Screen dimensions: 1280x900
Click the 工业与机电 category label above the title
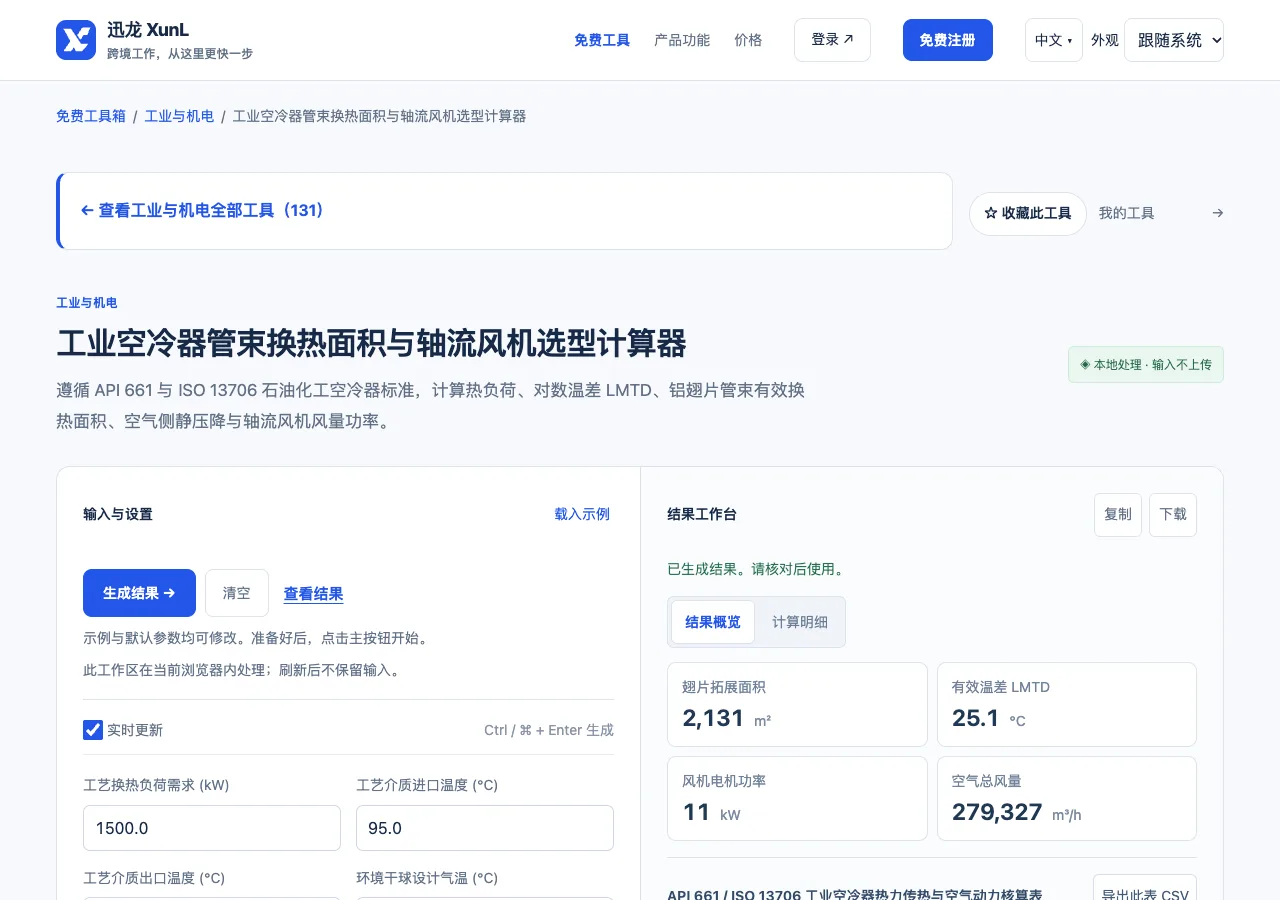(x=87, y=303)
